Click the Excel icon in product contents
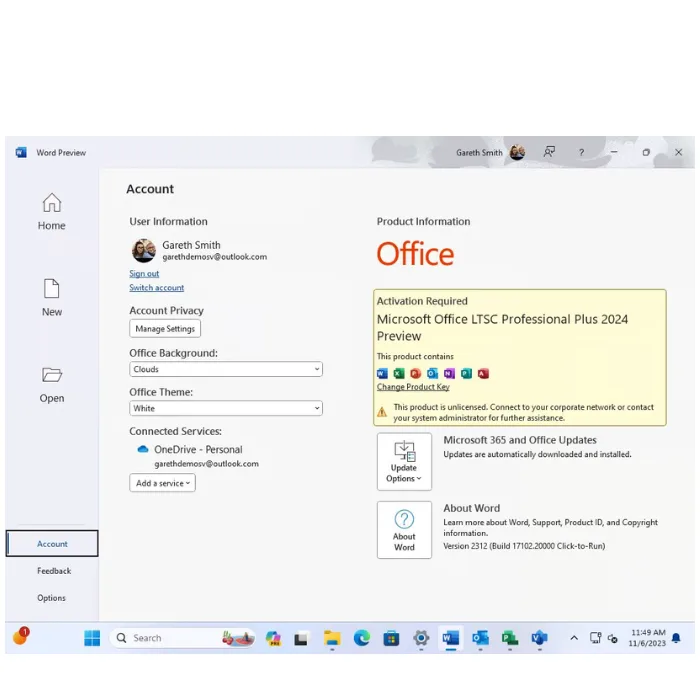This screenshot has height=700, width=700. point(399,373)
